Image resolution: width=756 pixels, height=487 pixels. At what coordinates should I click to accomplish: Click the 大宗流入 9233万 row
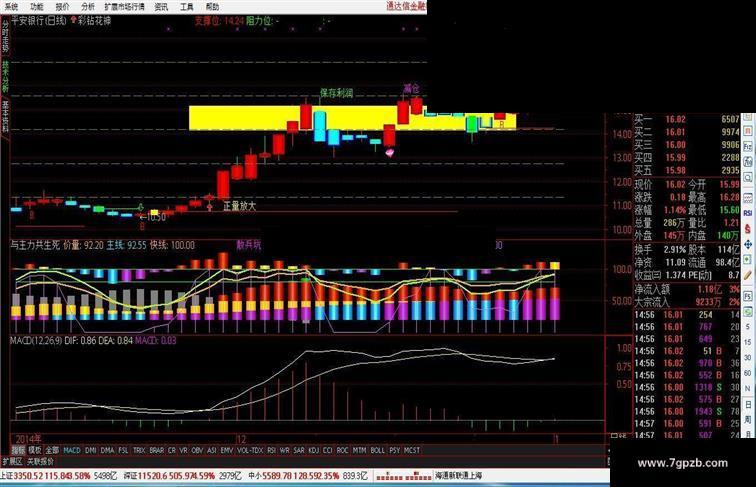(x=687, y=302)
